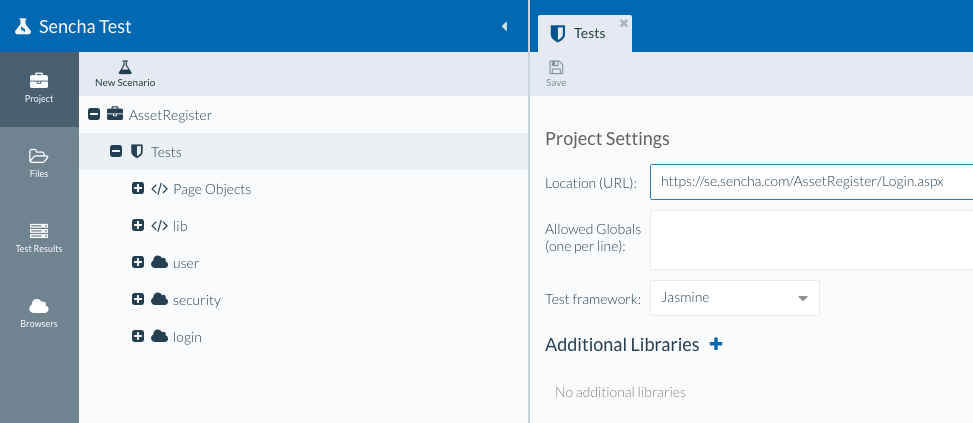973x423 pixels.
Task: Open the Files sidebar section
Action: pyautogui.click(x=39, y=163)
